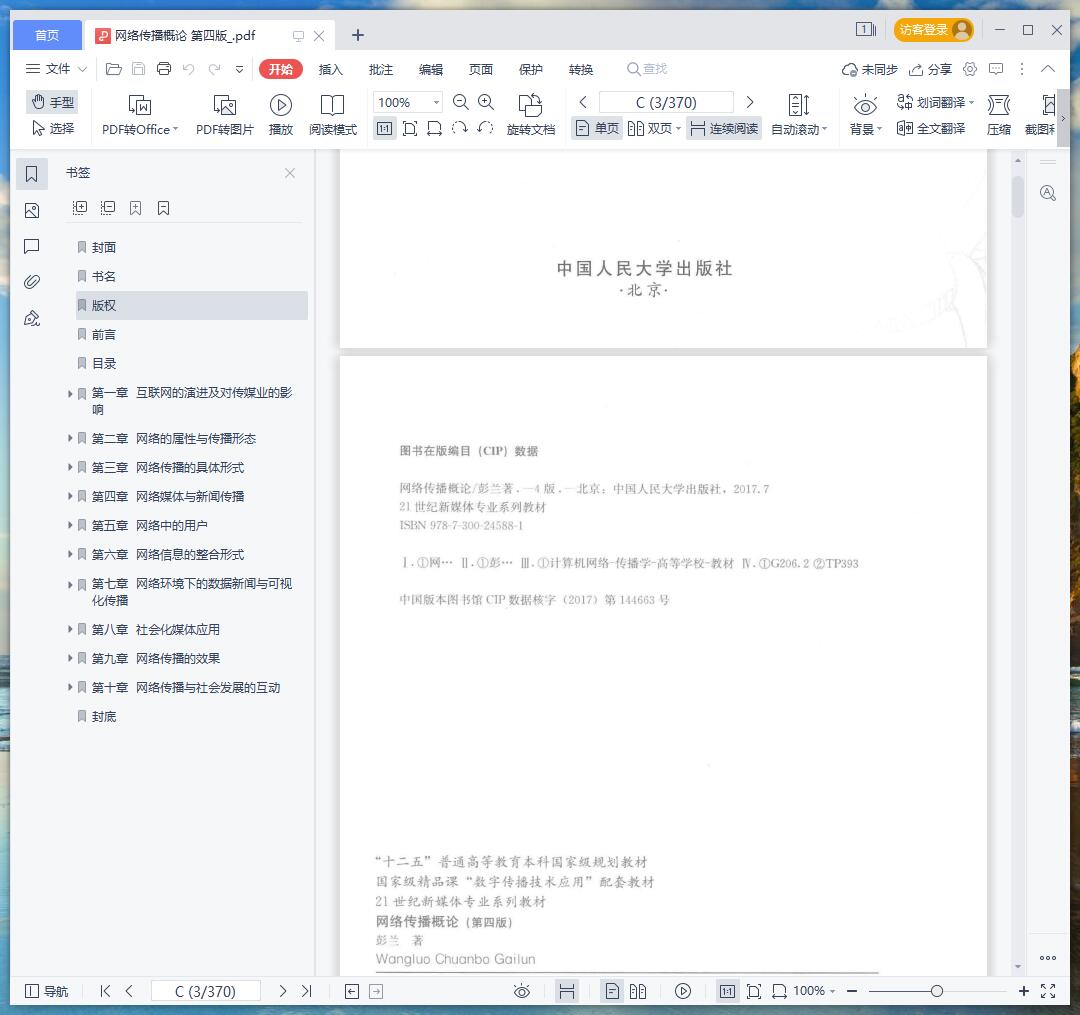The width and height of the screenshot is (1080, 1015).
Task: Open the attachments paperclip panel
Action: 32,282
